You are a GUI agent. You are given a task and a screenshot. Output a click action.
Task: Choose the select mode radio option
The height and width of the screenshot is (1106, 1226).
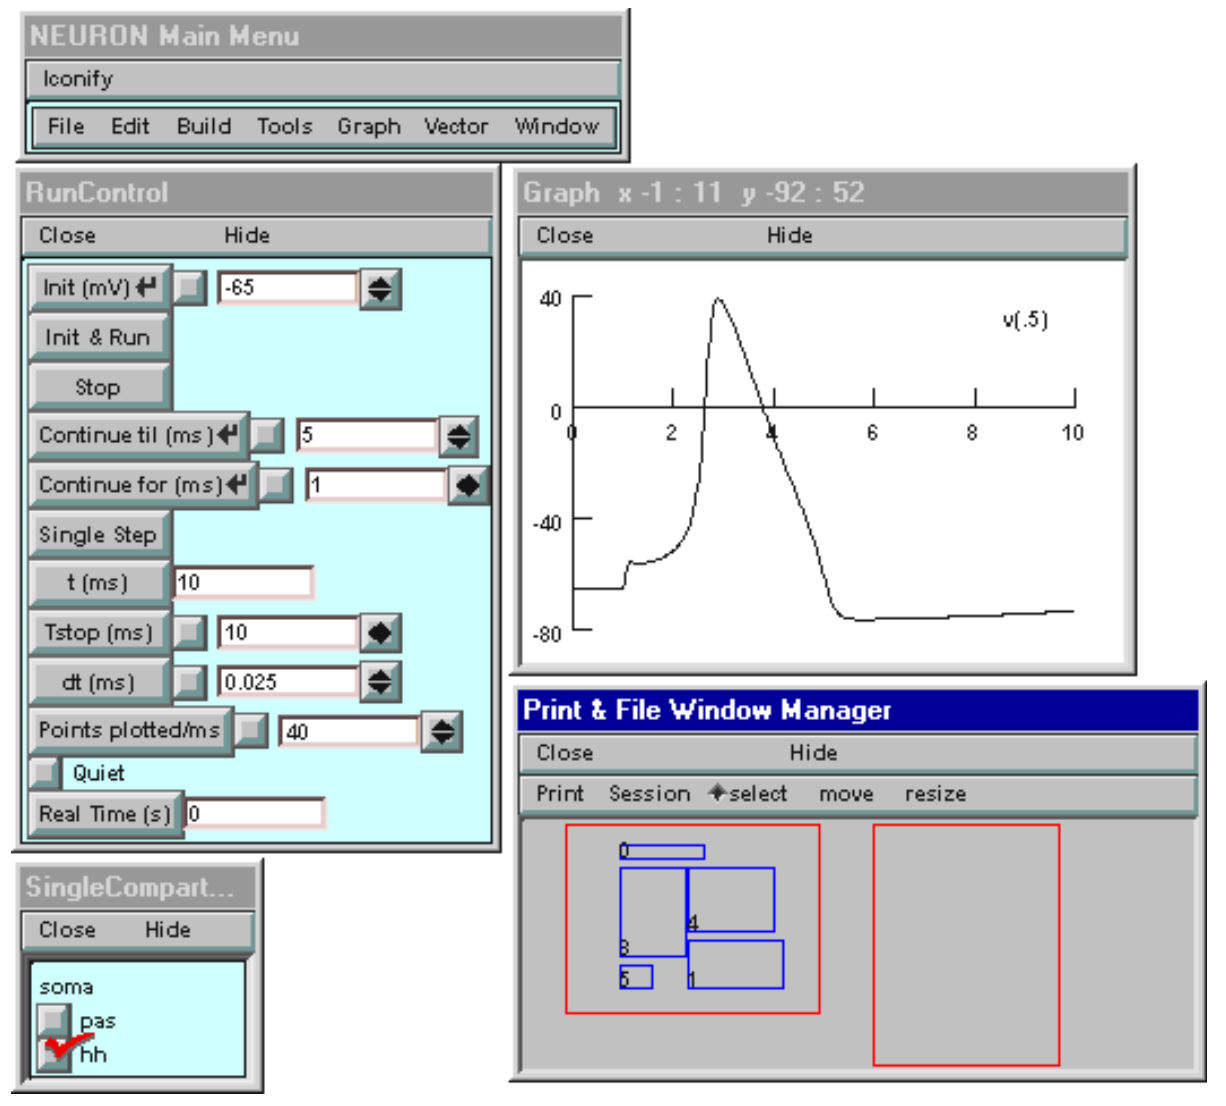coord(748,794)
